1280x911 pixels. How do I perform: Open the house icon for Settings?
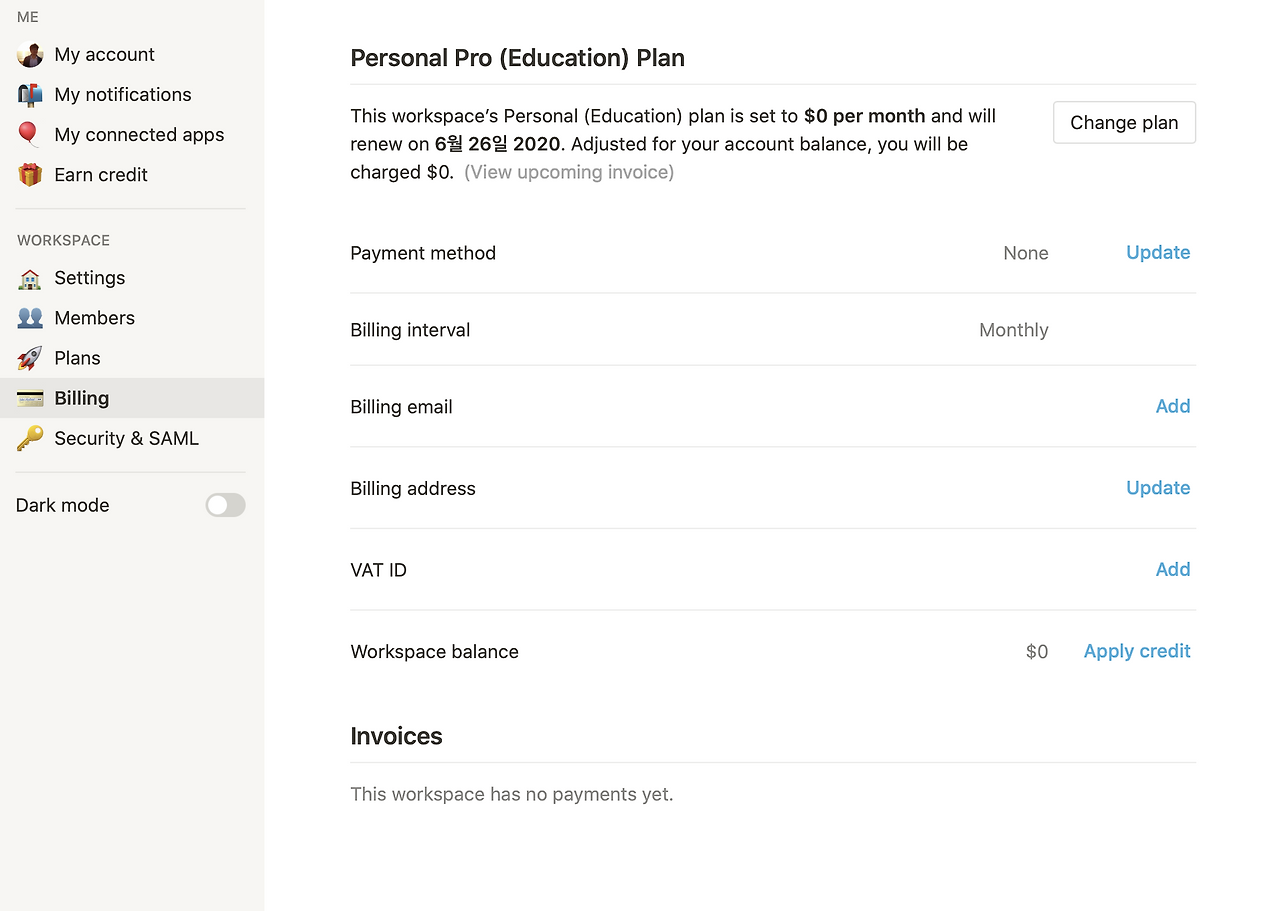coord(30,278)
